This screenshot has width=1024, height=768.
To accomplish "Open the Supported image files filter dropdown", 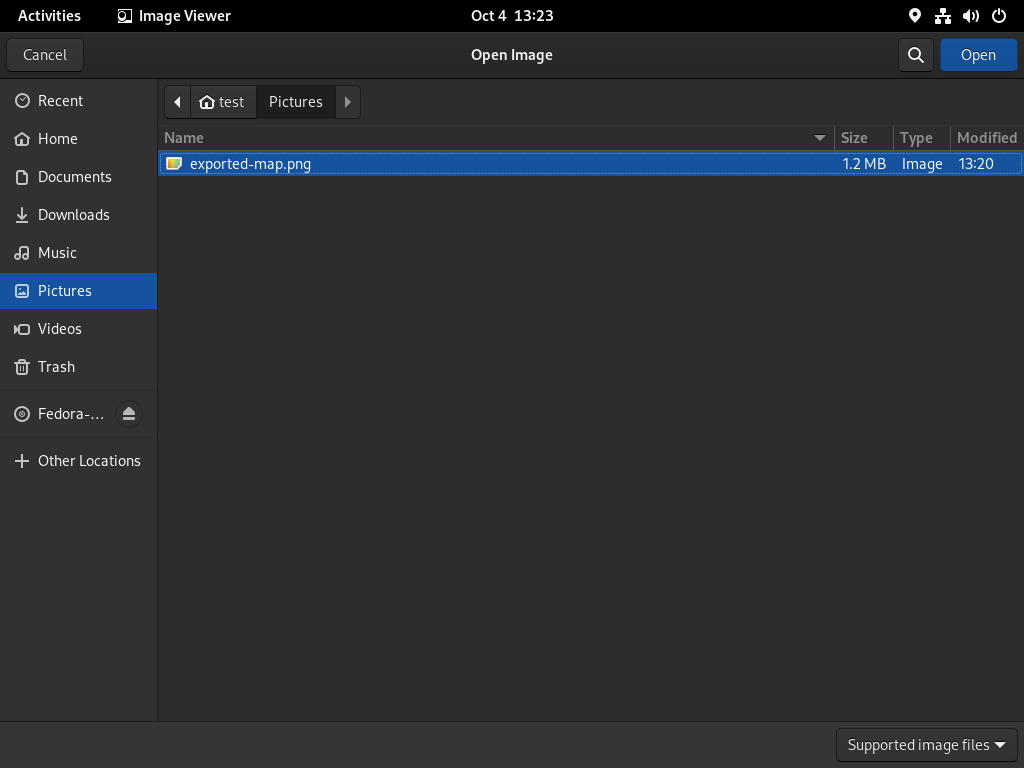I will pos(927,745).
